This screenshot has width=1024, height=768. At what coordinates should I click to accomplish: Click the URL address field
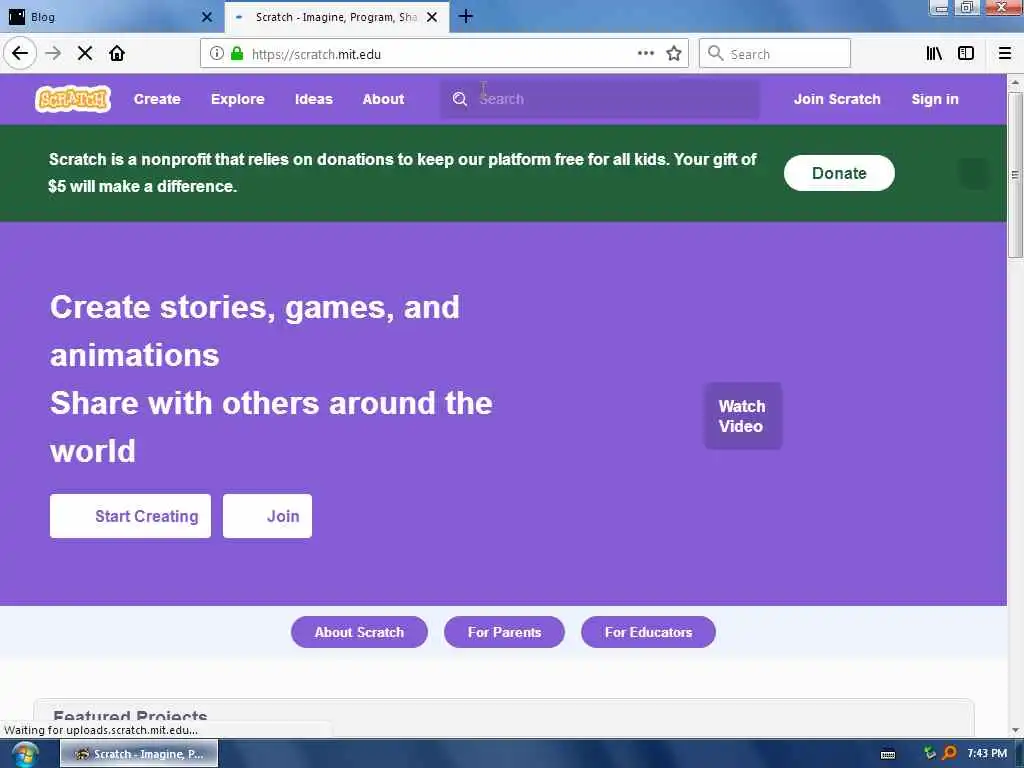[444, 54]
